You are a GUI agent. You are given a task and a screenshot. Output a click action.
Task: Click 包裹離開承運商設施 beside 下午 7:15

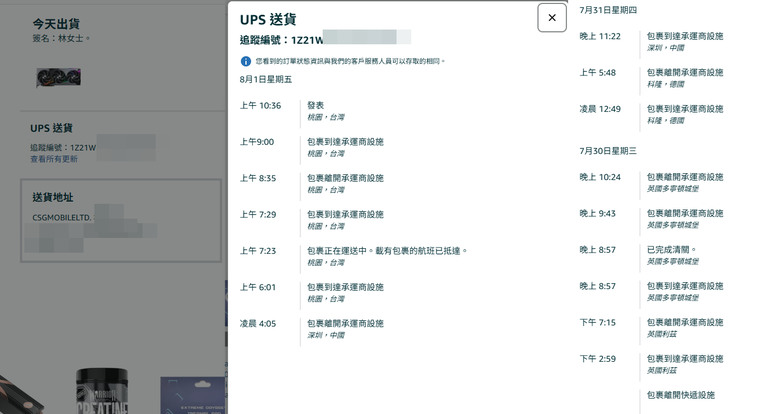click(x=685, y=322)
